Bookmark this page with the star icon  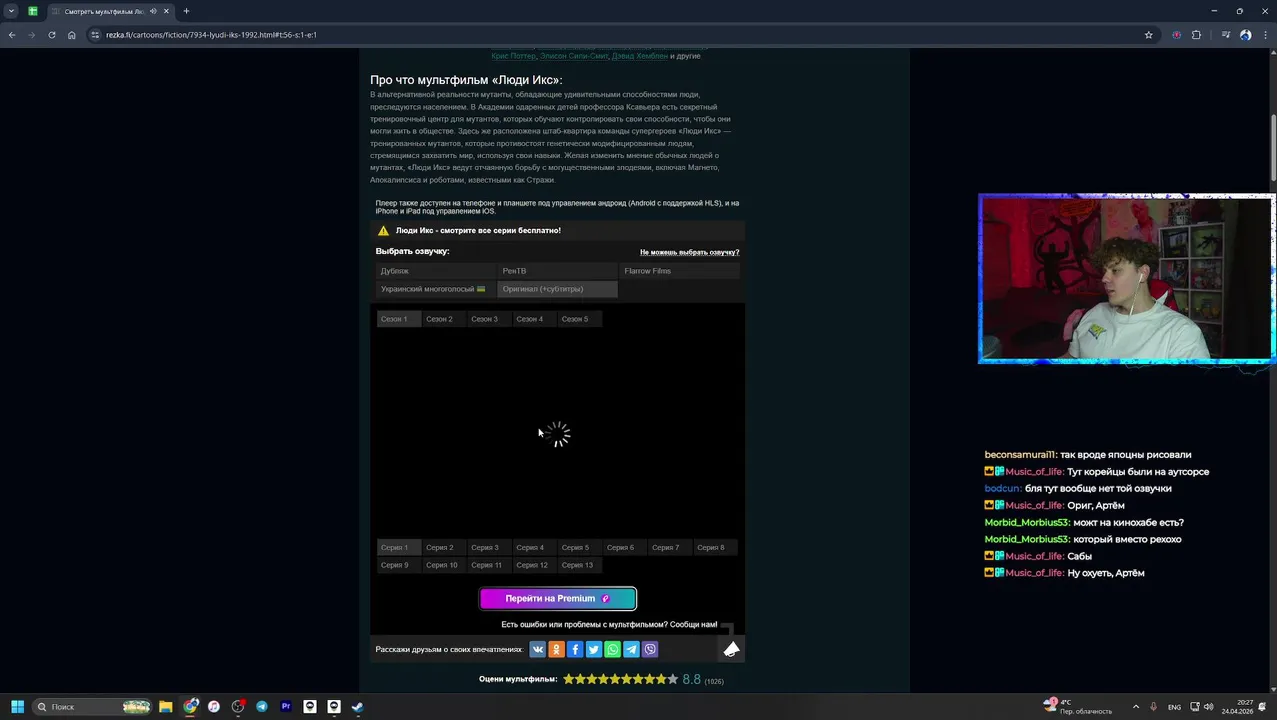tap(1149, 35)
